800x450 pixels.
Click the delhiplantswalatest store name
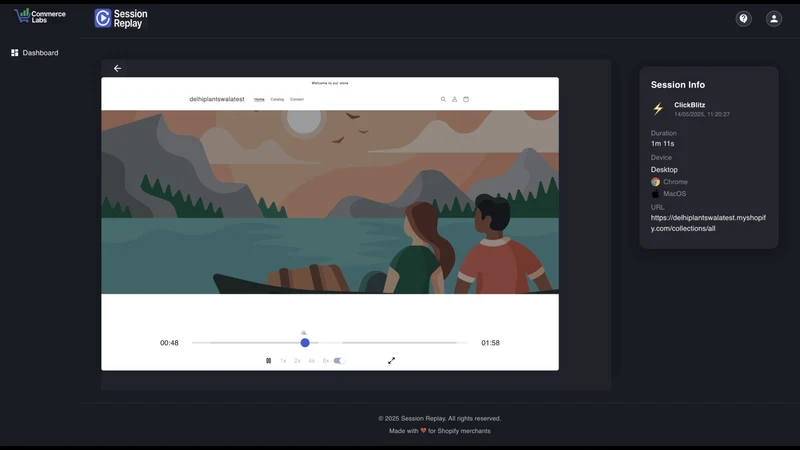[217, 99]
